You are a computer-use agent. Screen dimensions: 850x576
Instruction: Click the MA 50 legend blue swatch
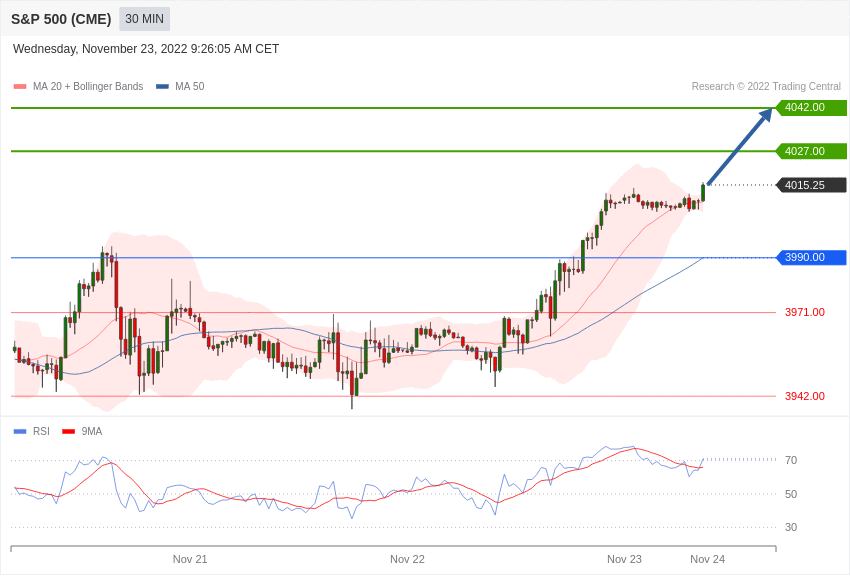[163, 86]
